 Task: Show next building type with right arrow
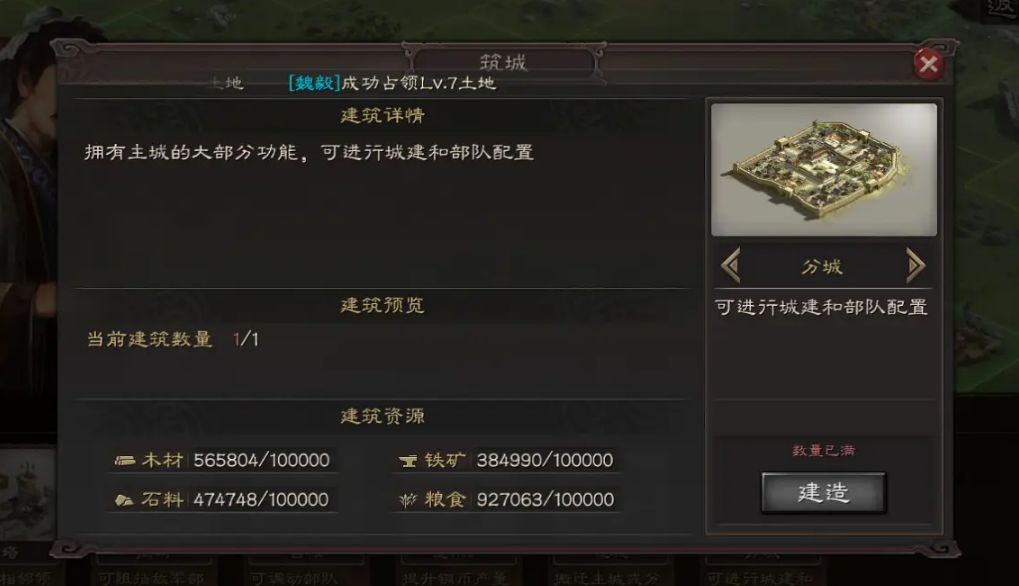tap(916, 265)
